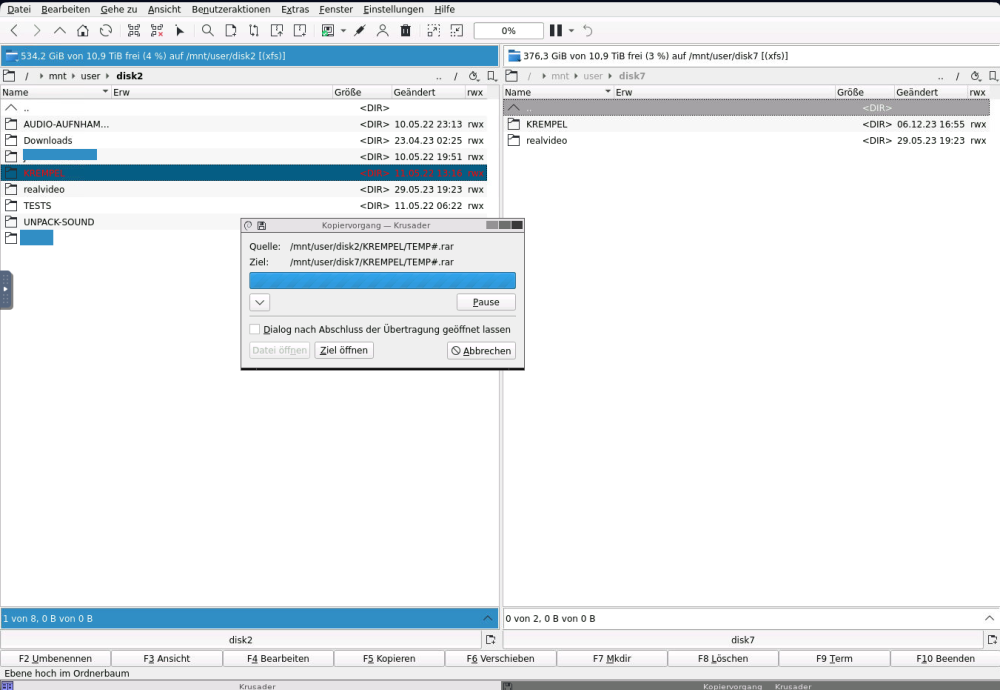The width and height of the screenshot is (1000, 690).
Task: Click the dashed square with outward arrow icon
Action: click(434, 31)
